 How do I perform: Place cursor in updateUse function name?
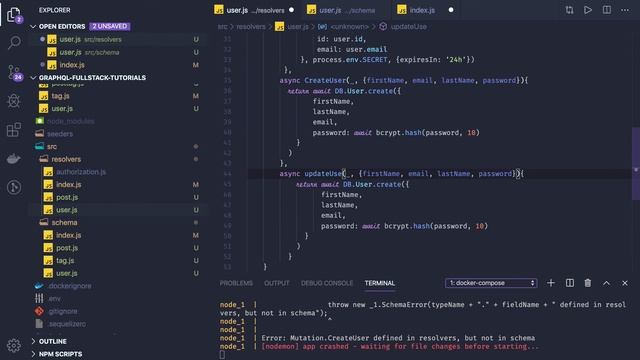(x=324, y=174)
